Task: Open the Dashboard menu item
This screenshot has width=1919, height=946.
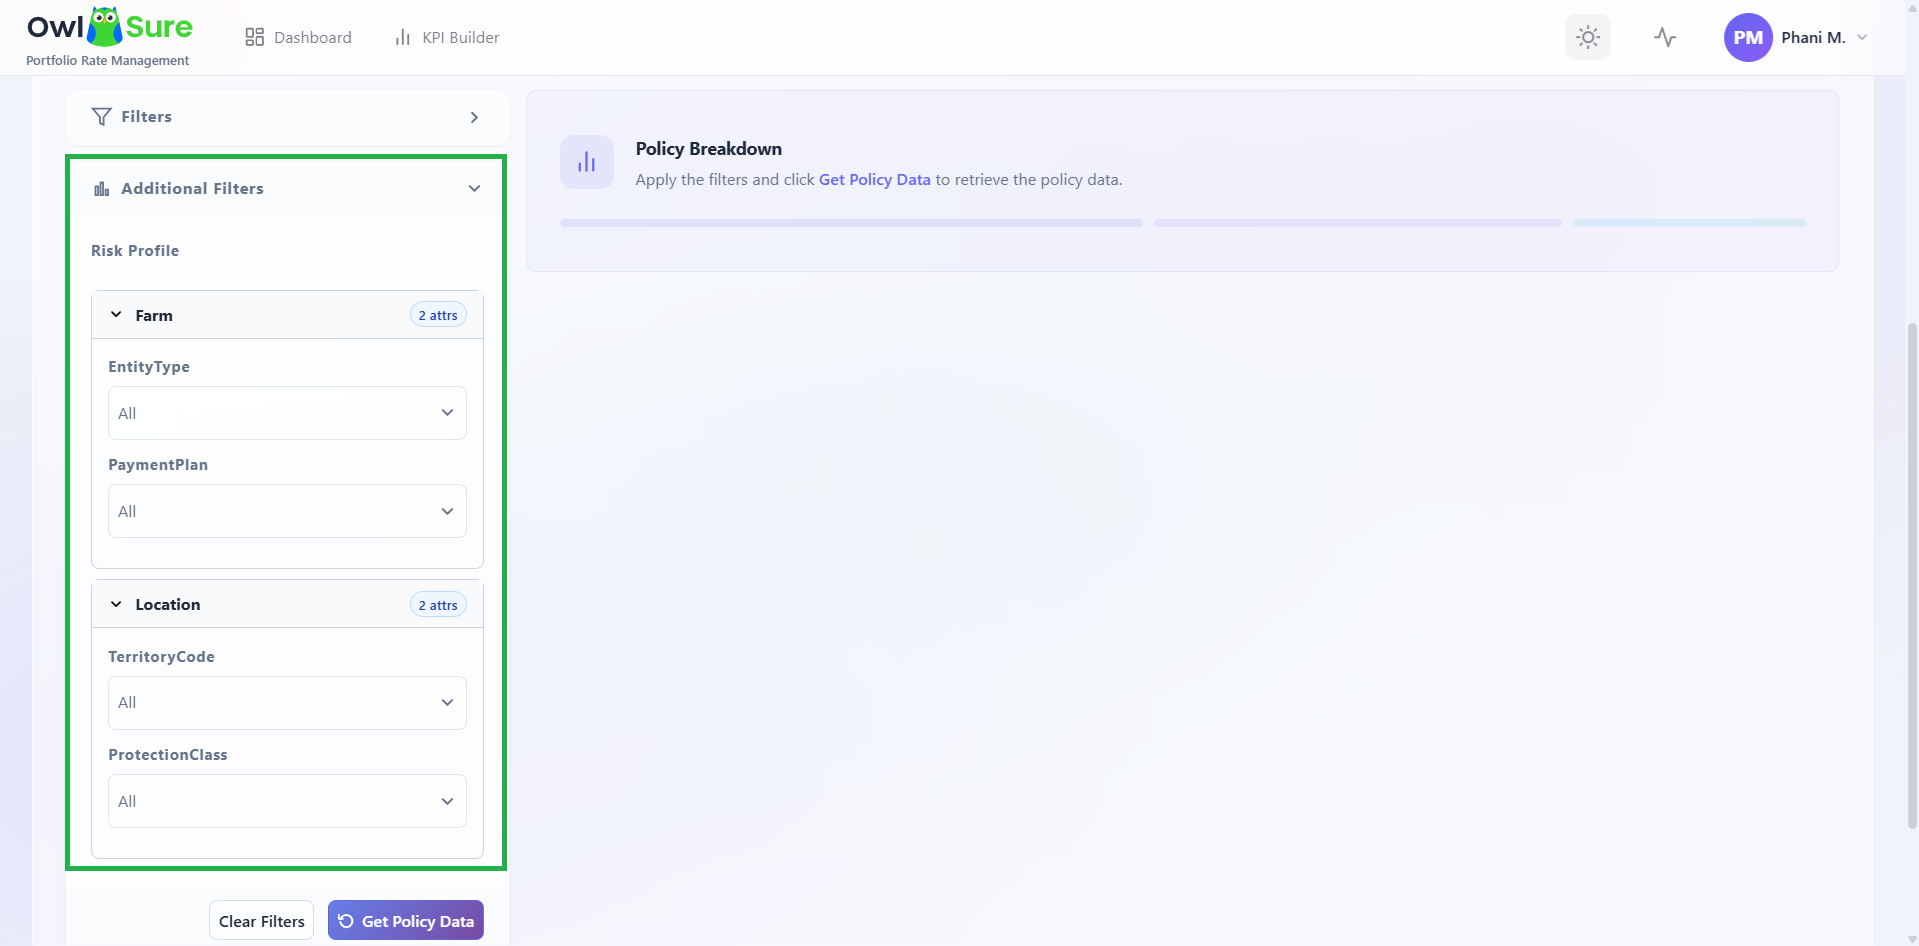Action: pos(298,37)
